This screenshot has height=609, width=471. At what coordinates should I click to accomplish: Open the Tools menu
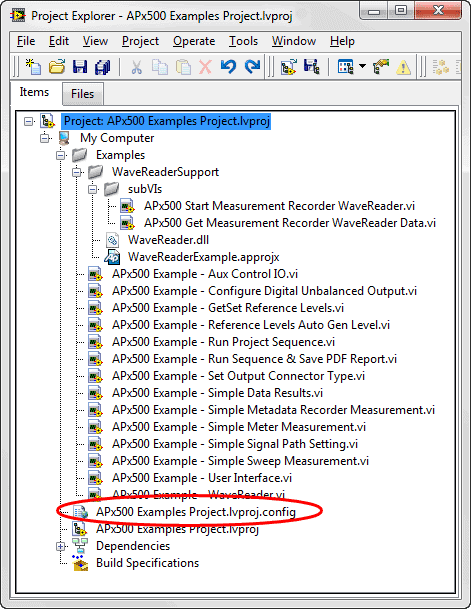coord(243,41)
